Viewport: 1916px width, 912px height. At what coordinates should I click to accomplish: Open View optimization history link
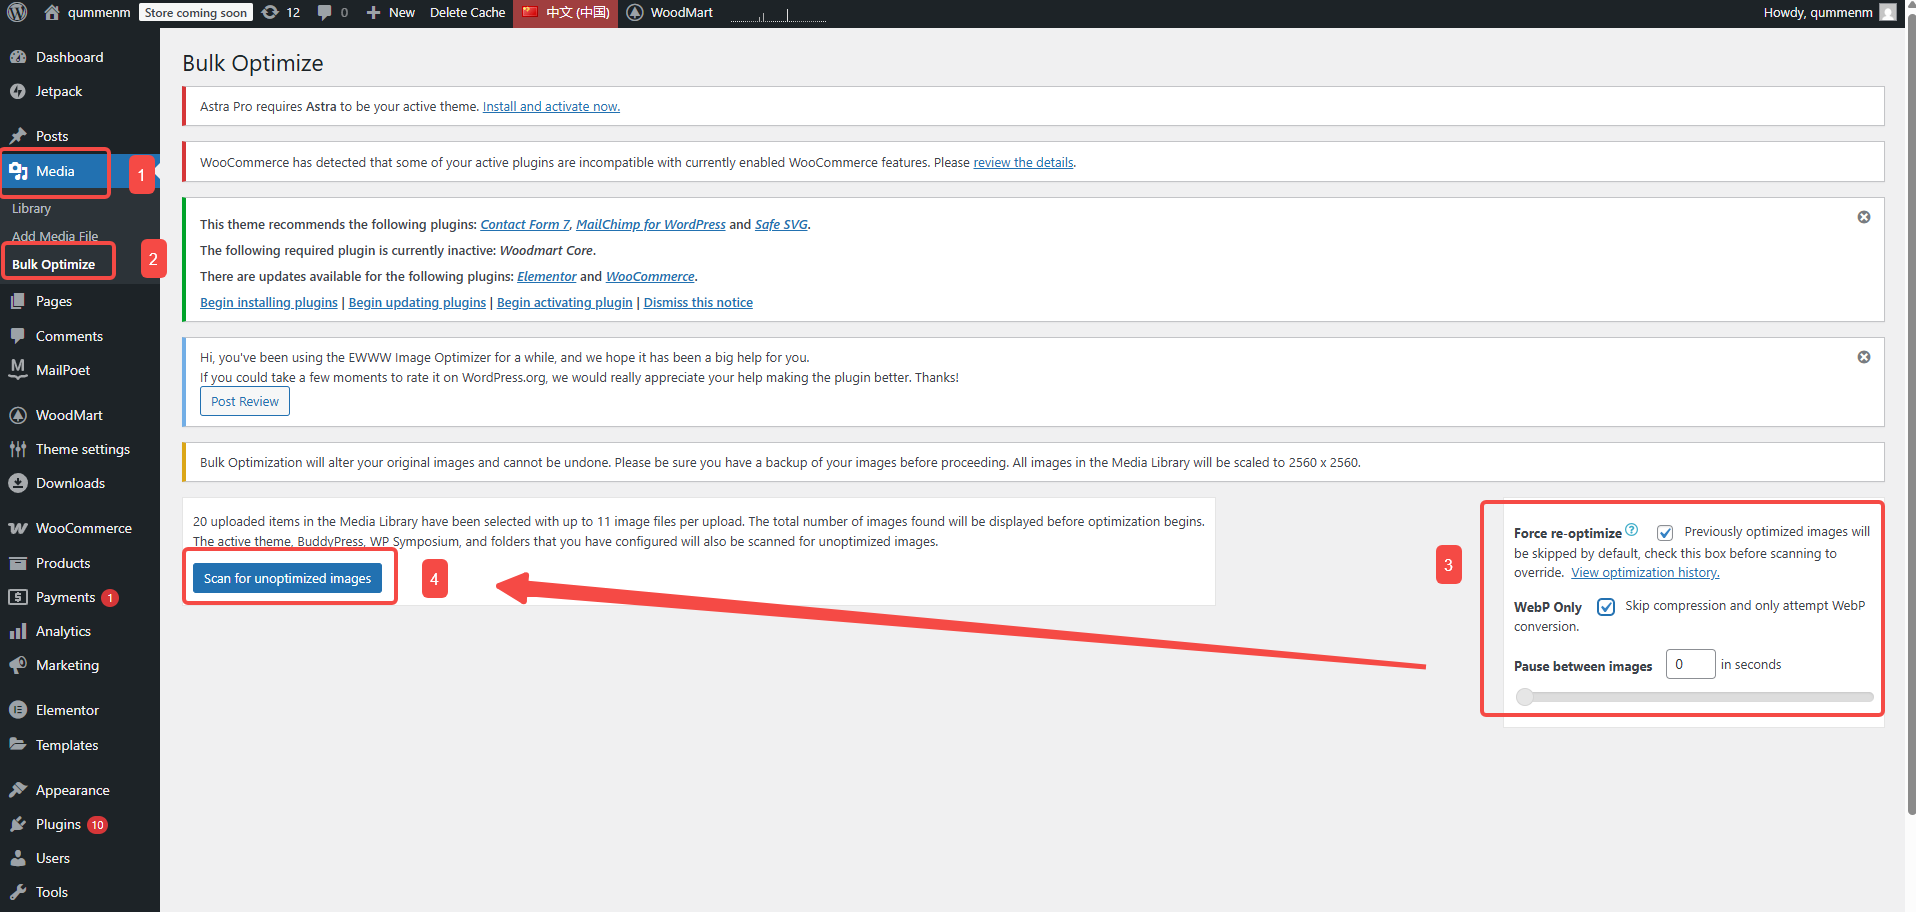point(1644,572)
